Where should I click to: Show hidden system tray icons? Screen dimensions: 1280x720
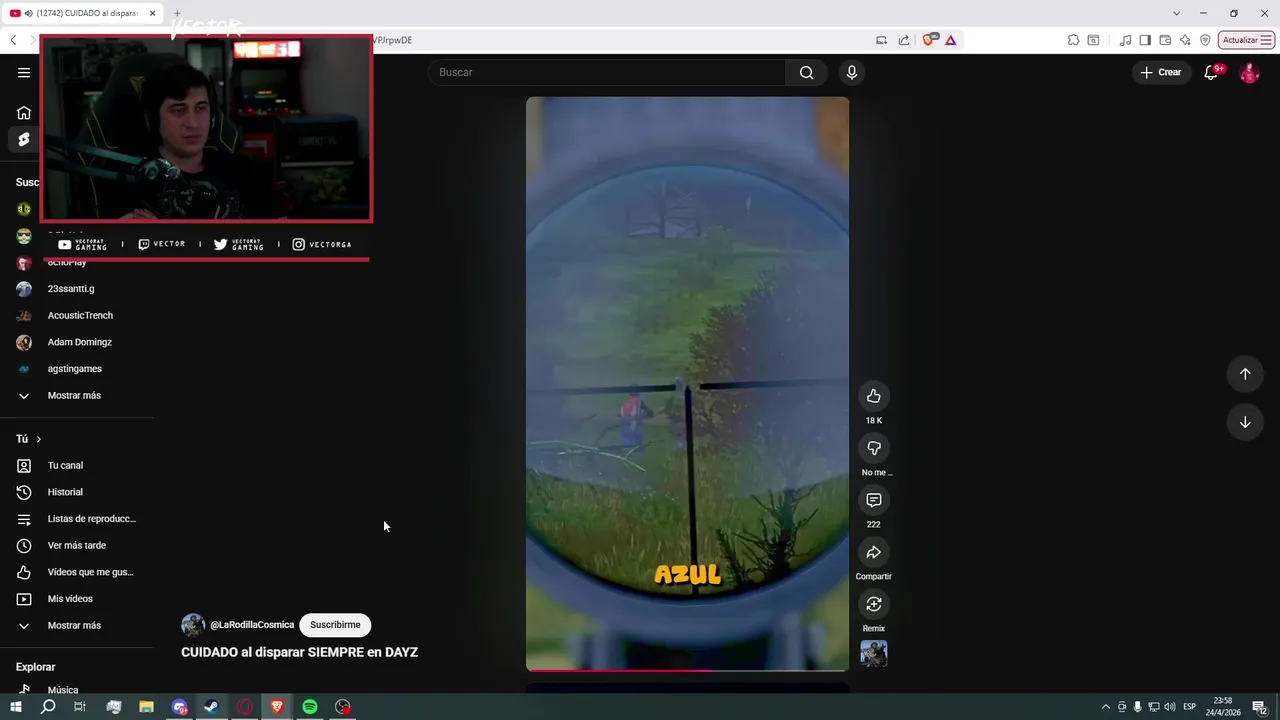click(x=1105, y=707)
